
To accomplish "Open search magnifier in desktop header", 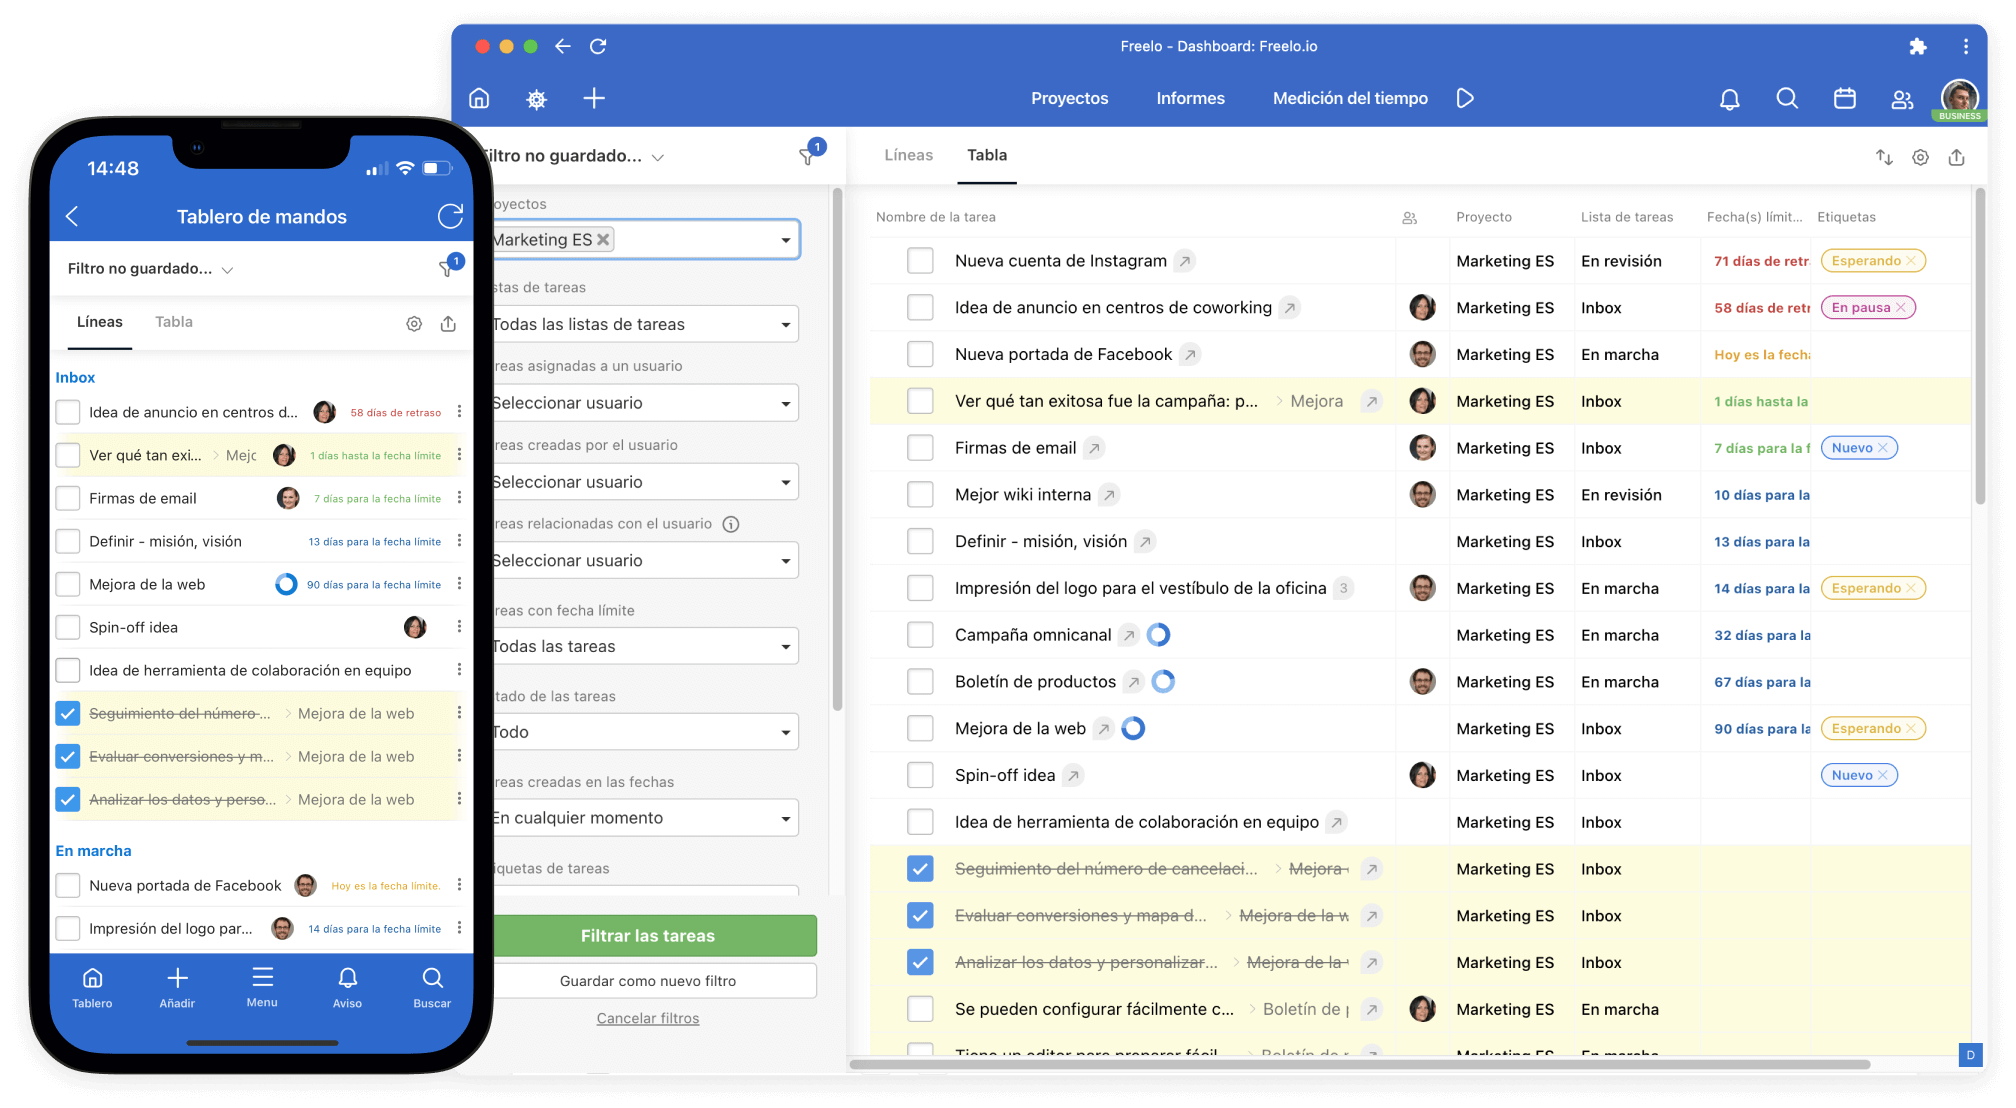I will pyautogui.click(x=1787, y=98).
